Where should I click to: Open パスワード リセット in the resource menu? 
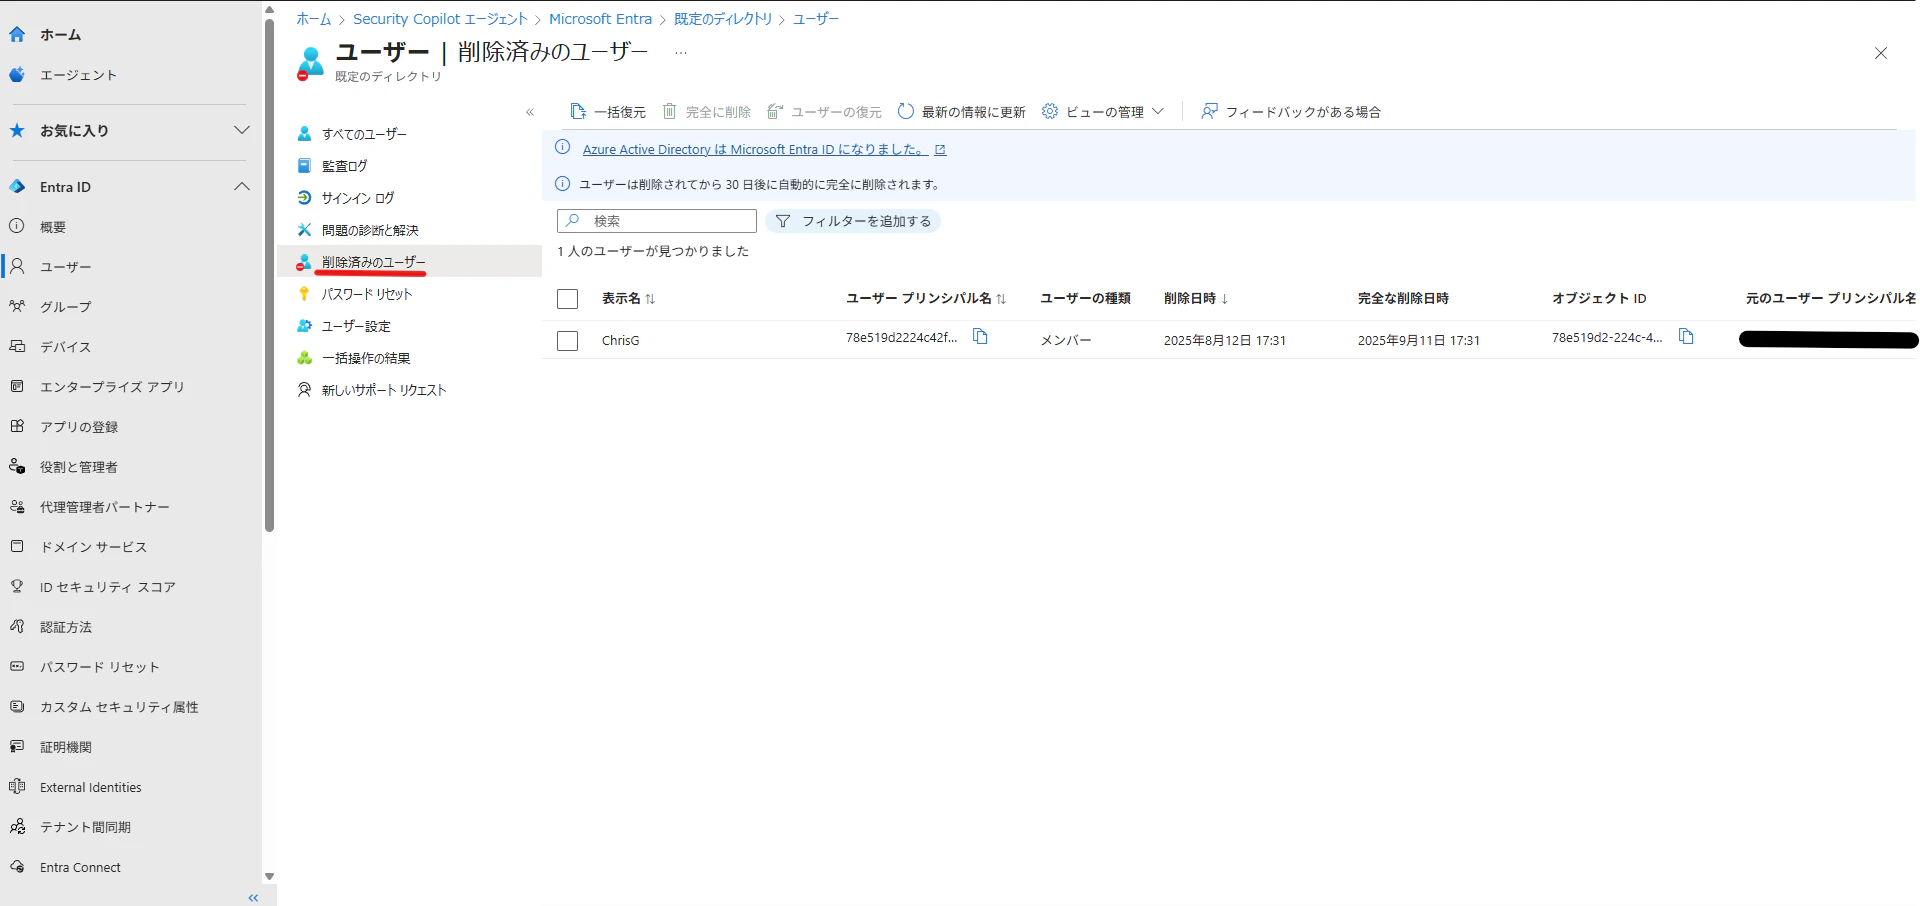[x=366, y=294]
